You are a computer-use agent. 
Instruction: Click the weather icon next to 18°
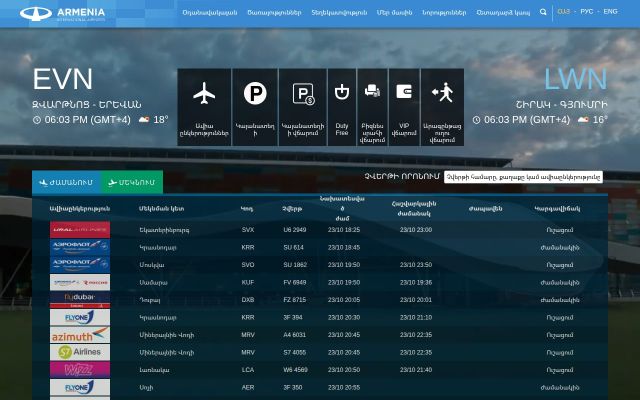tap(144, 120)
